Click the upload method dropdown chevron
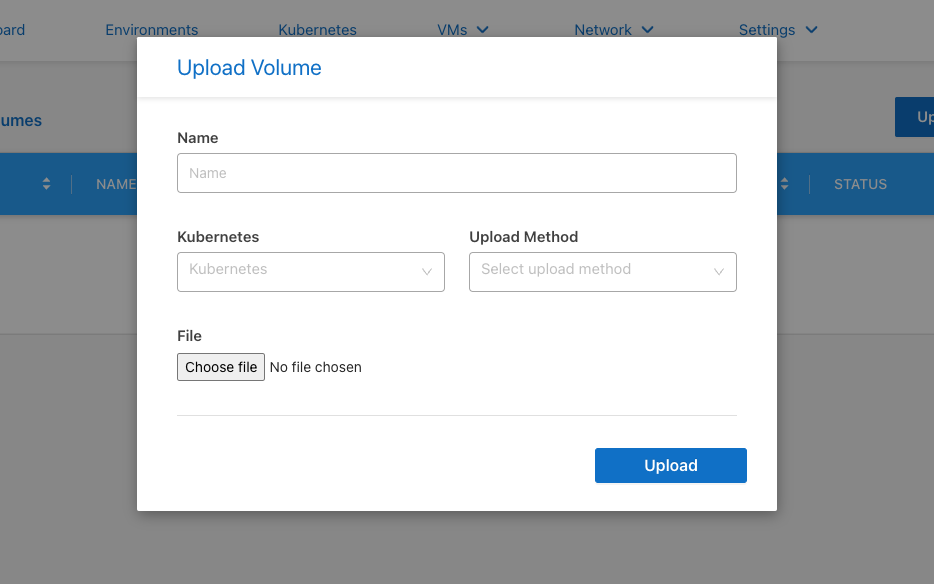This screenshot has height=584, width=934. (x=719, y=272)
